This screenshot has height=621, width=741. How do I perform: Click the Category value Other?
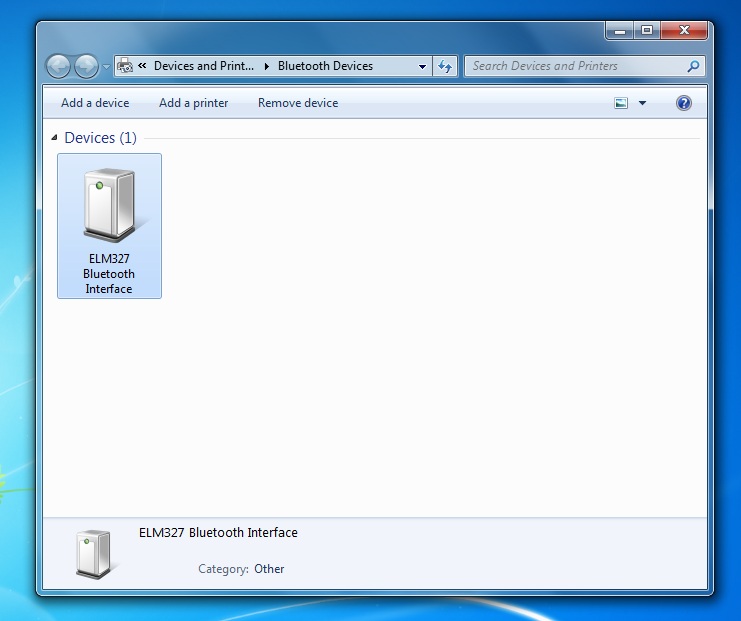tap(269, 569)
